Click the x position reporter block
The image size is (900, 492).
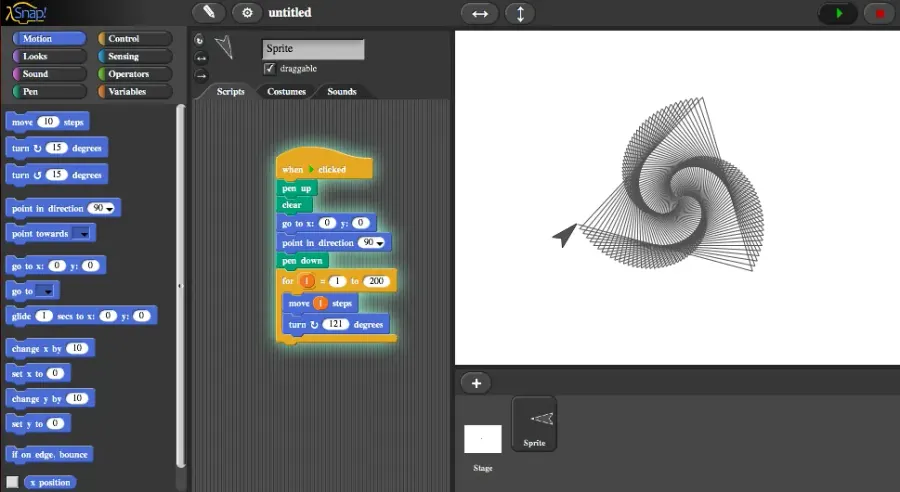(x=51, y=482)
